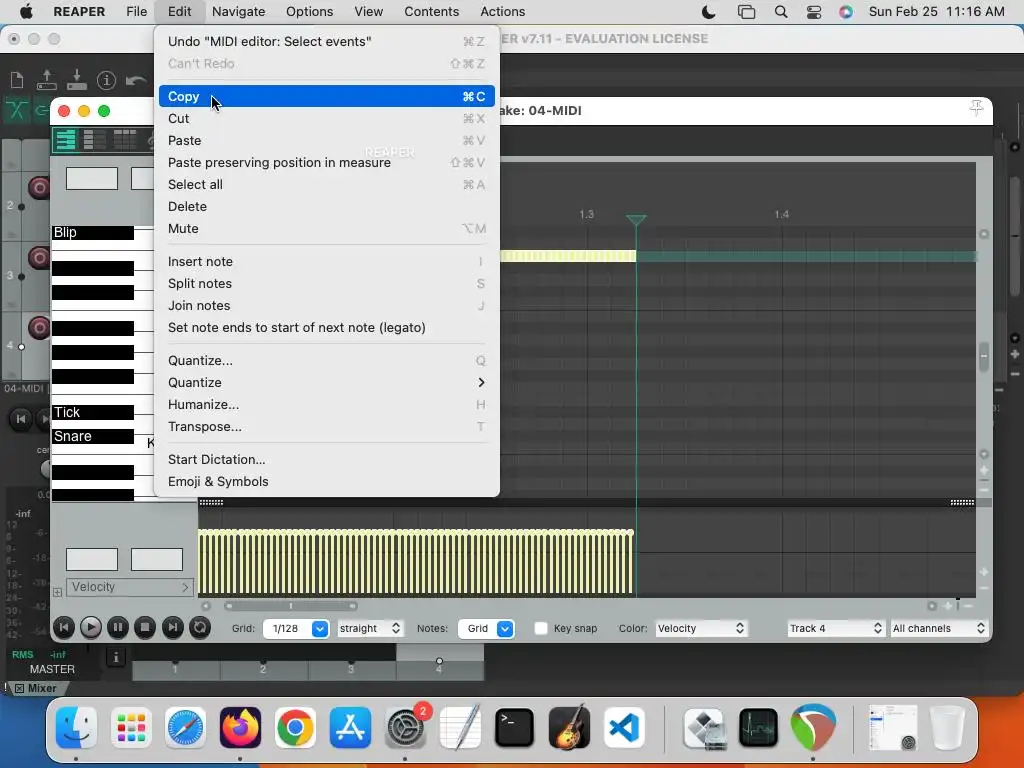Choose Split notes from Edit menu
1024x768 pixels.
click(327, 283)
